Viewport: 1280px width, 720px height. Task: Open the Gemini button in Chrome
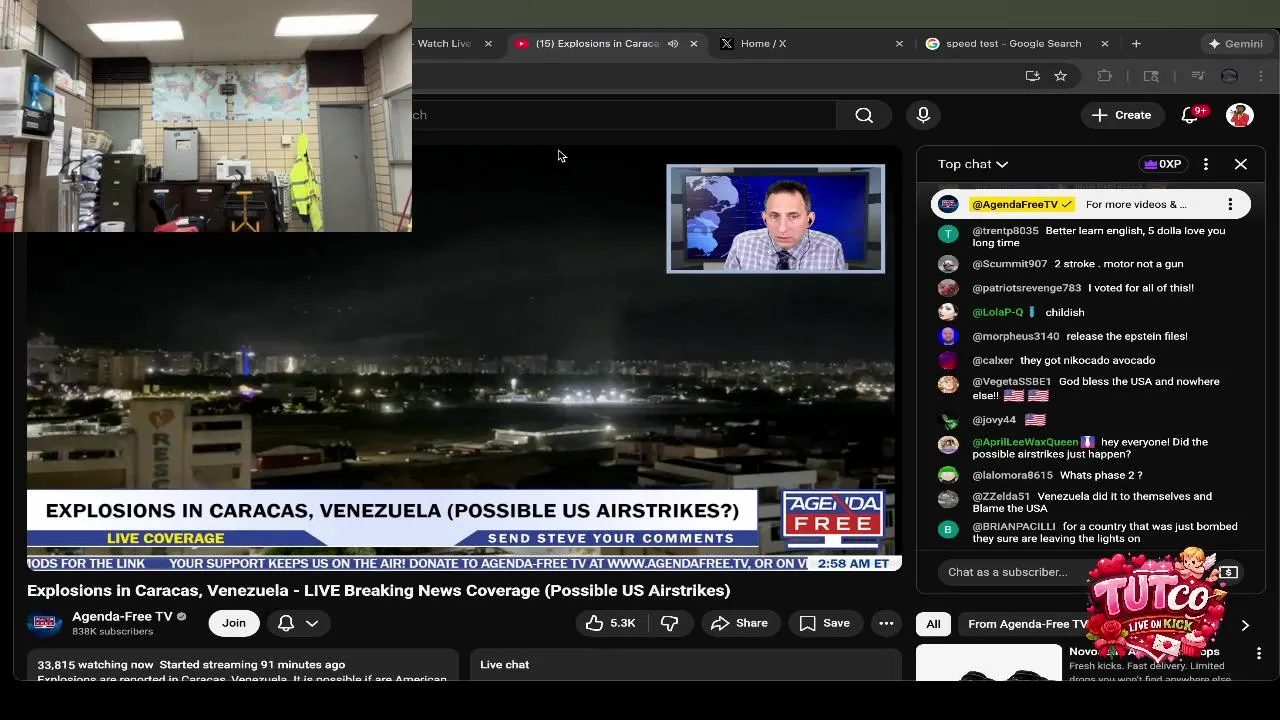point(1236,44)
